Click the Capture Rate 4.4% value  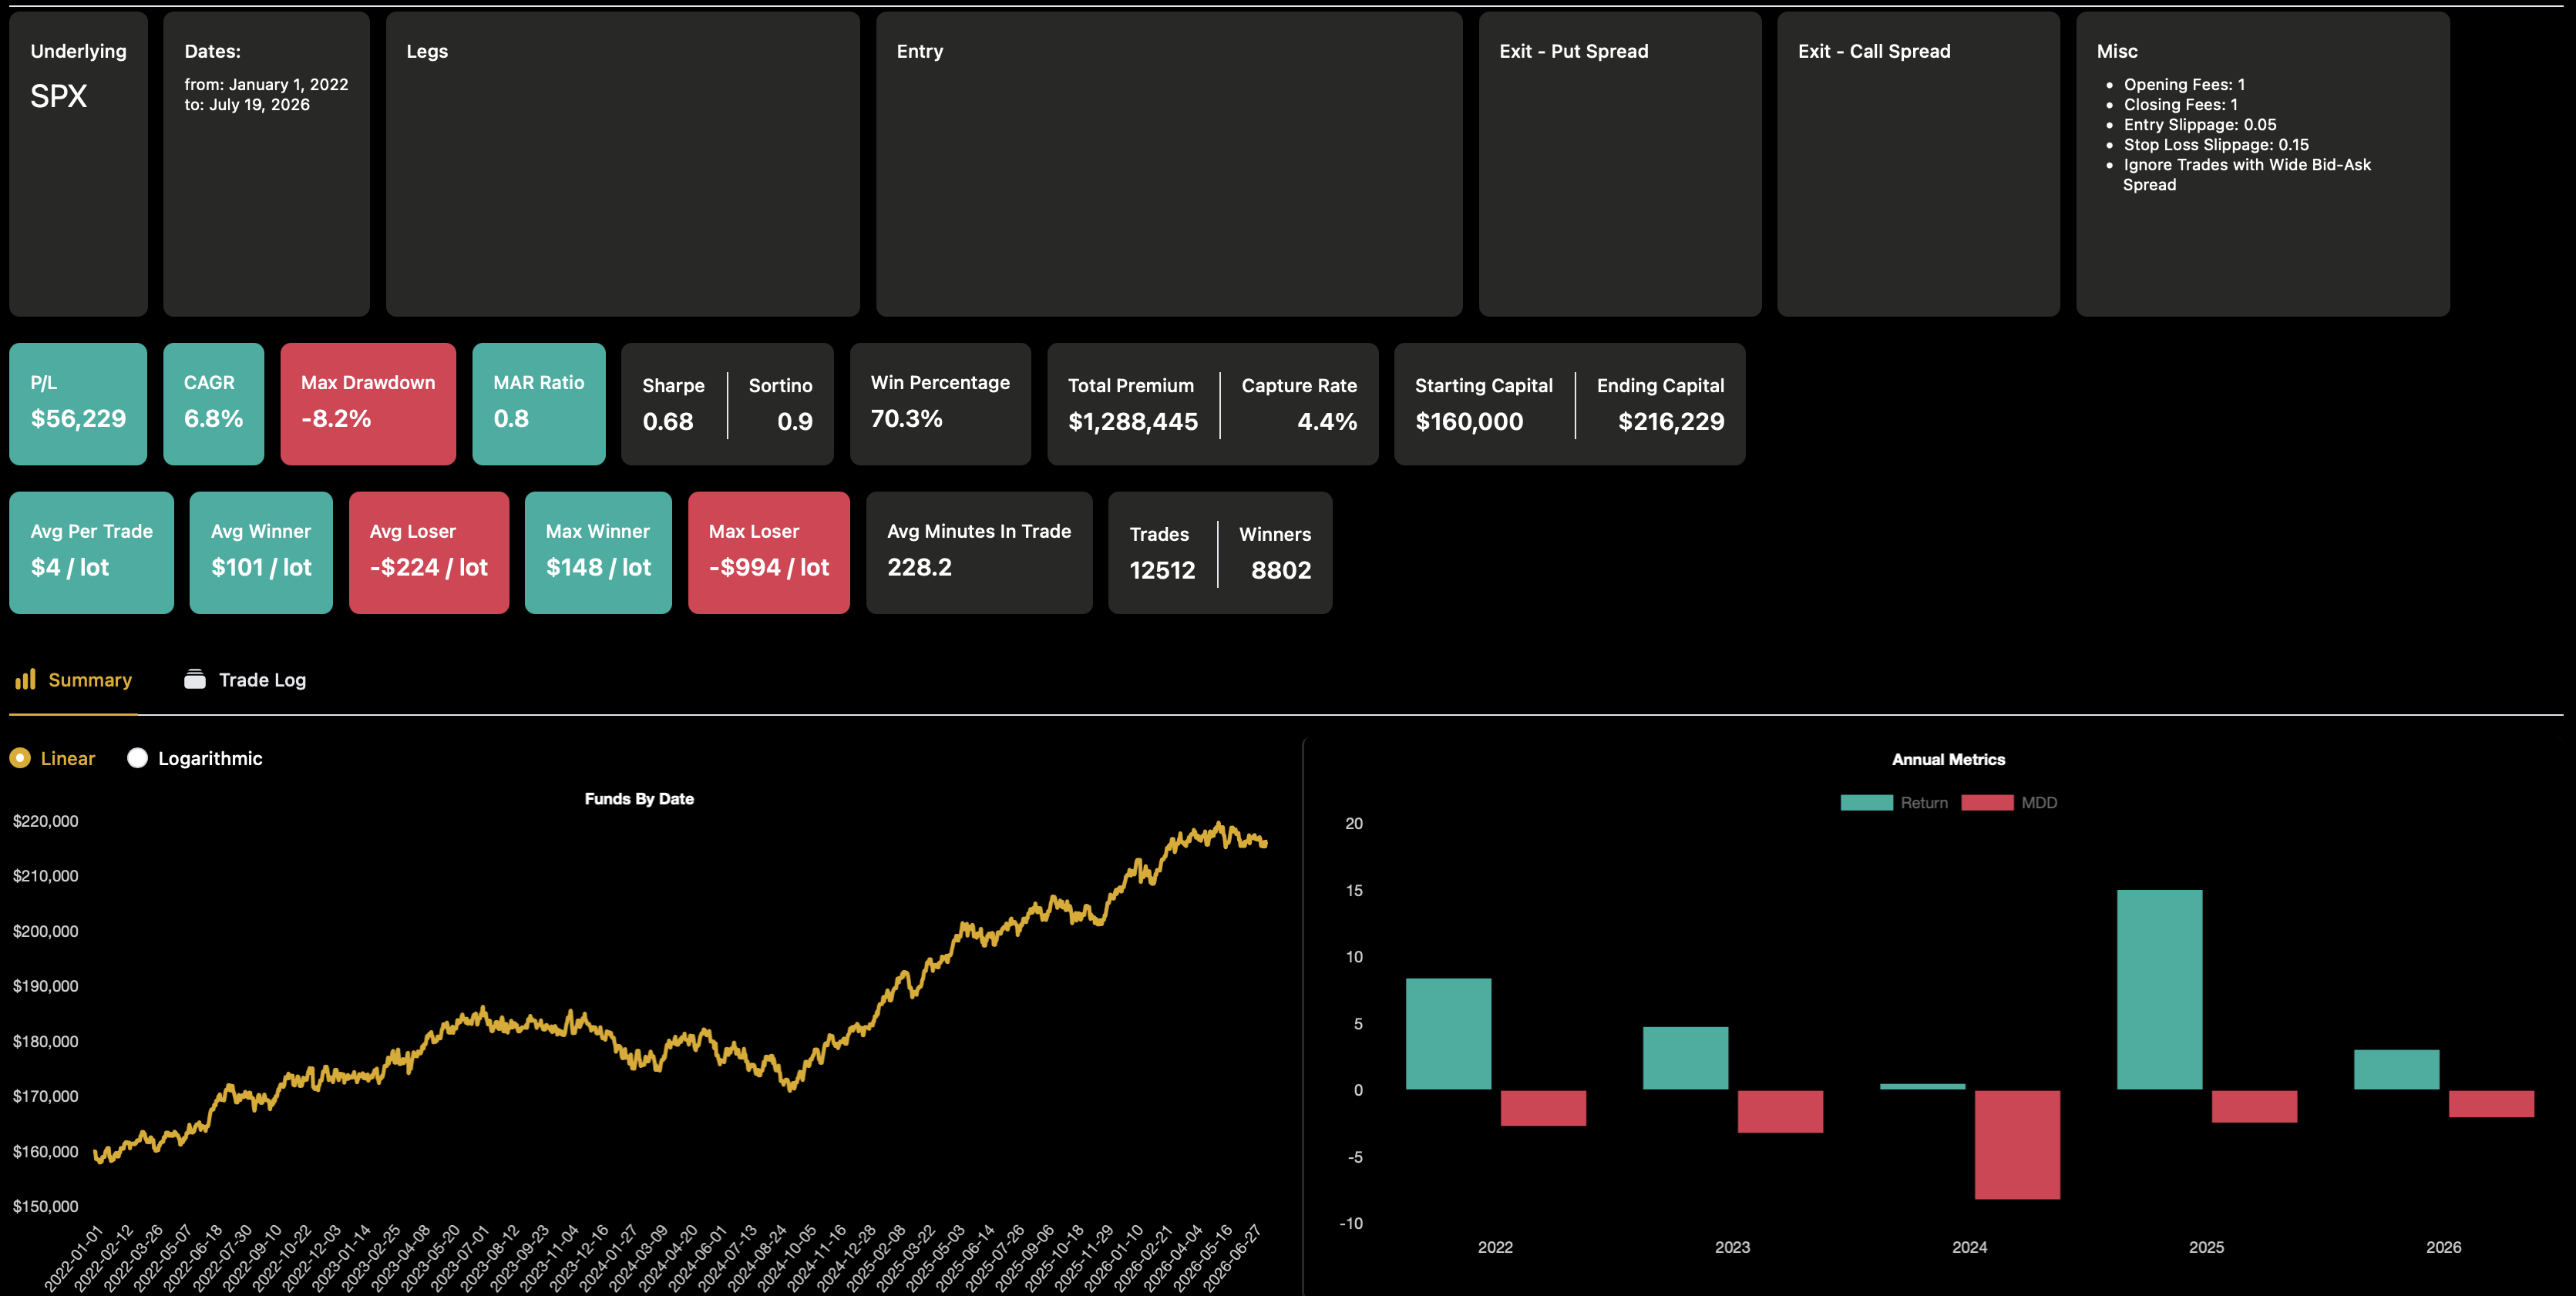(x=1327, y=422)
